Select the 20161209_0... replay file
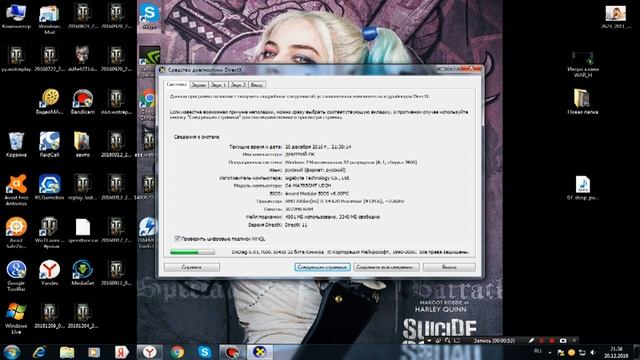Image resolution: width=640 pixels, height=360 pixels. point(49,316)
